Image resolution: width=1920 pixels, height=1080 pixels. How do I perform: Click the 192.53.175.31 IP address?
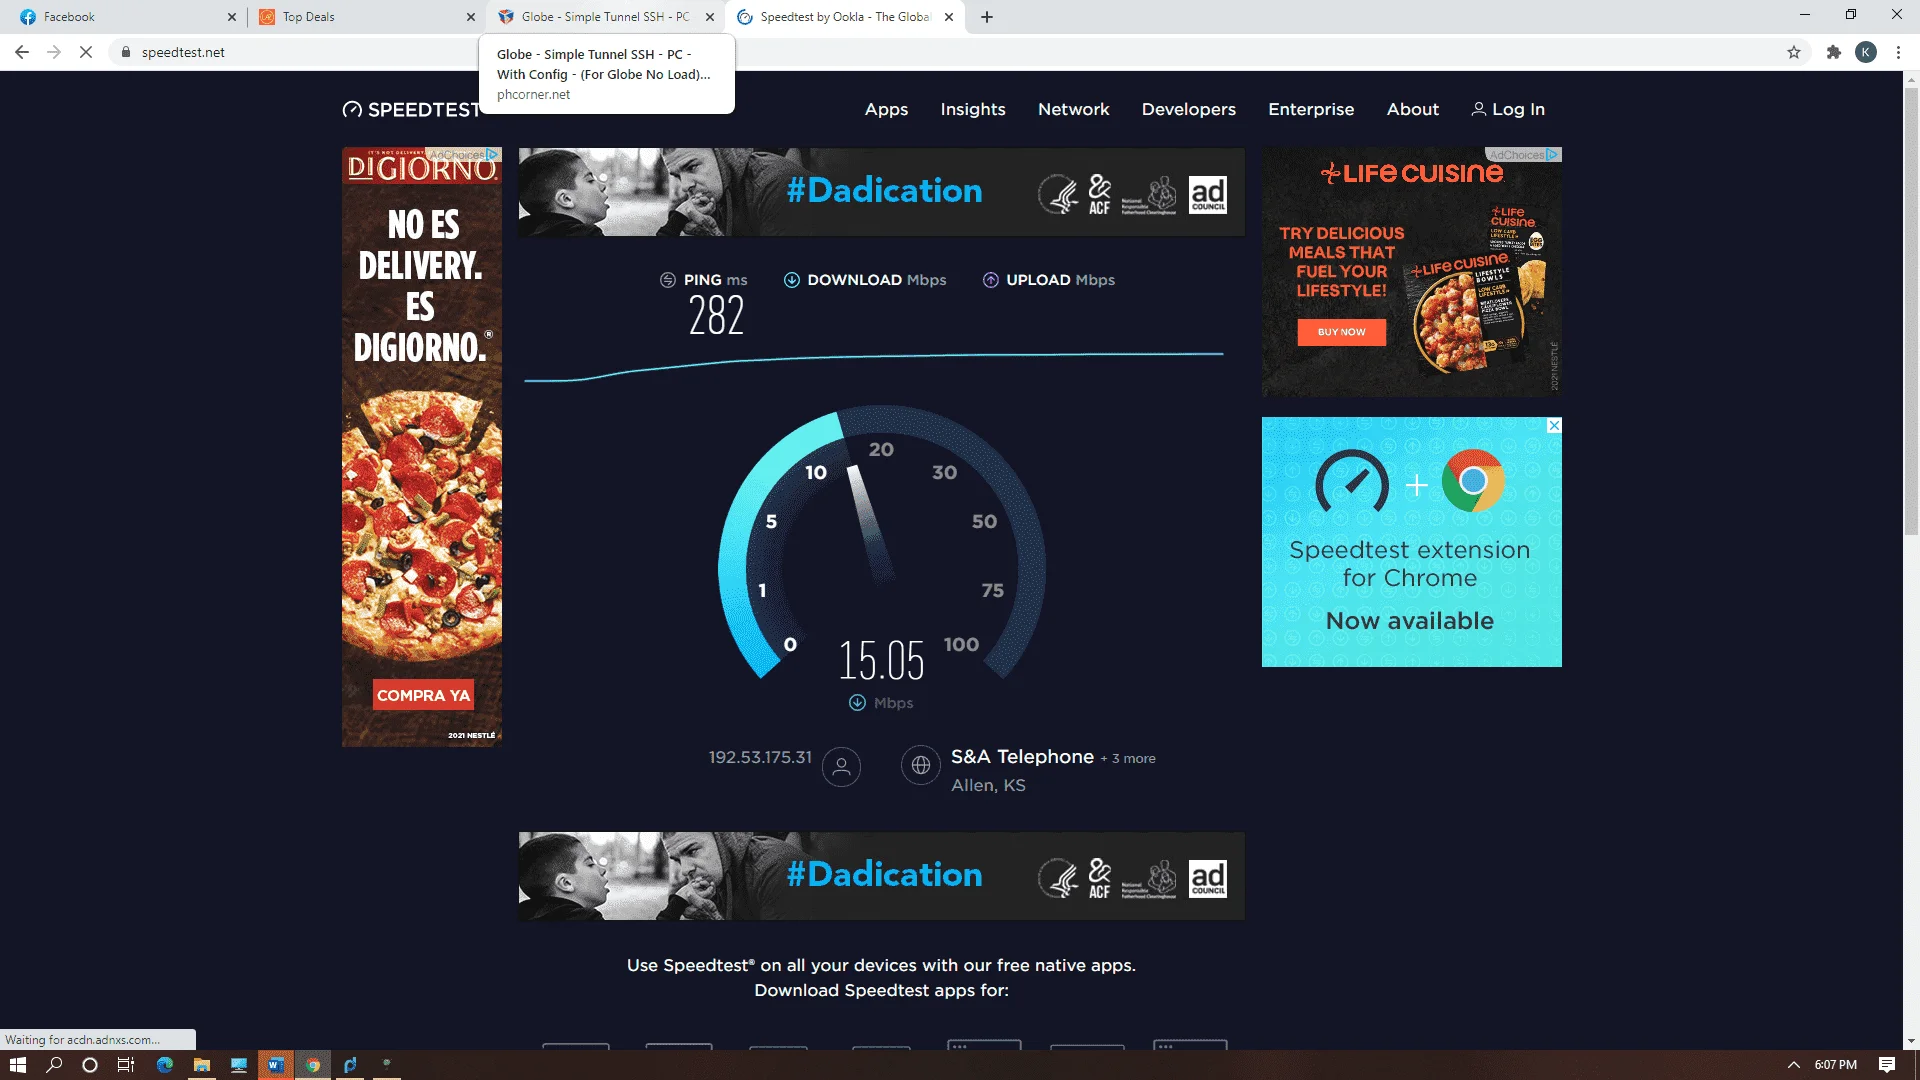point(760,758)
